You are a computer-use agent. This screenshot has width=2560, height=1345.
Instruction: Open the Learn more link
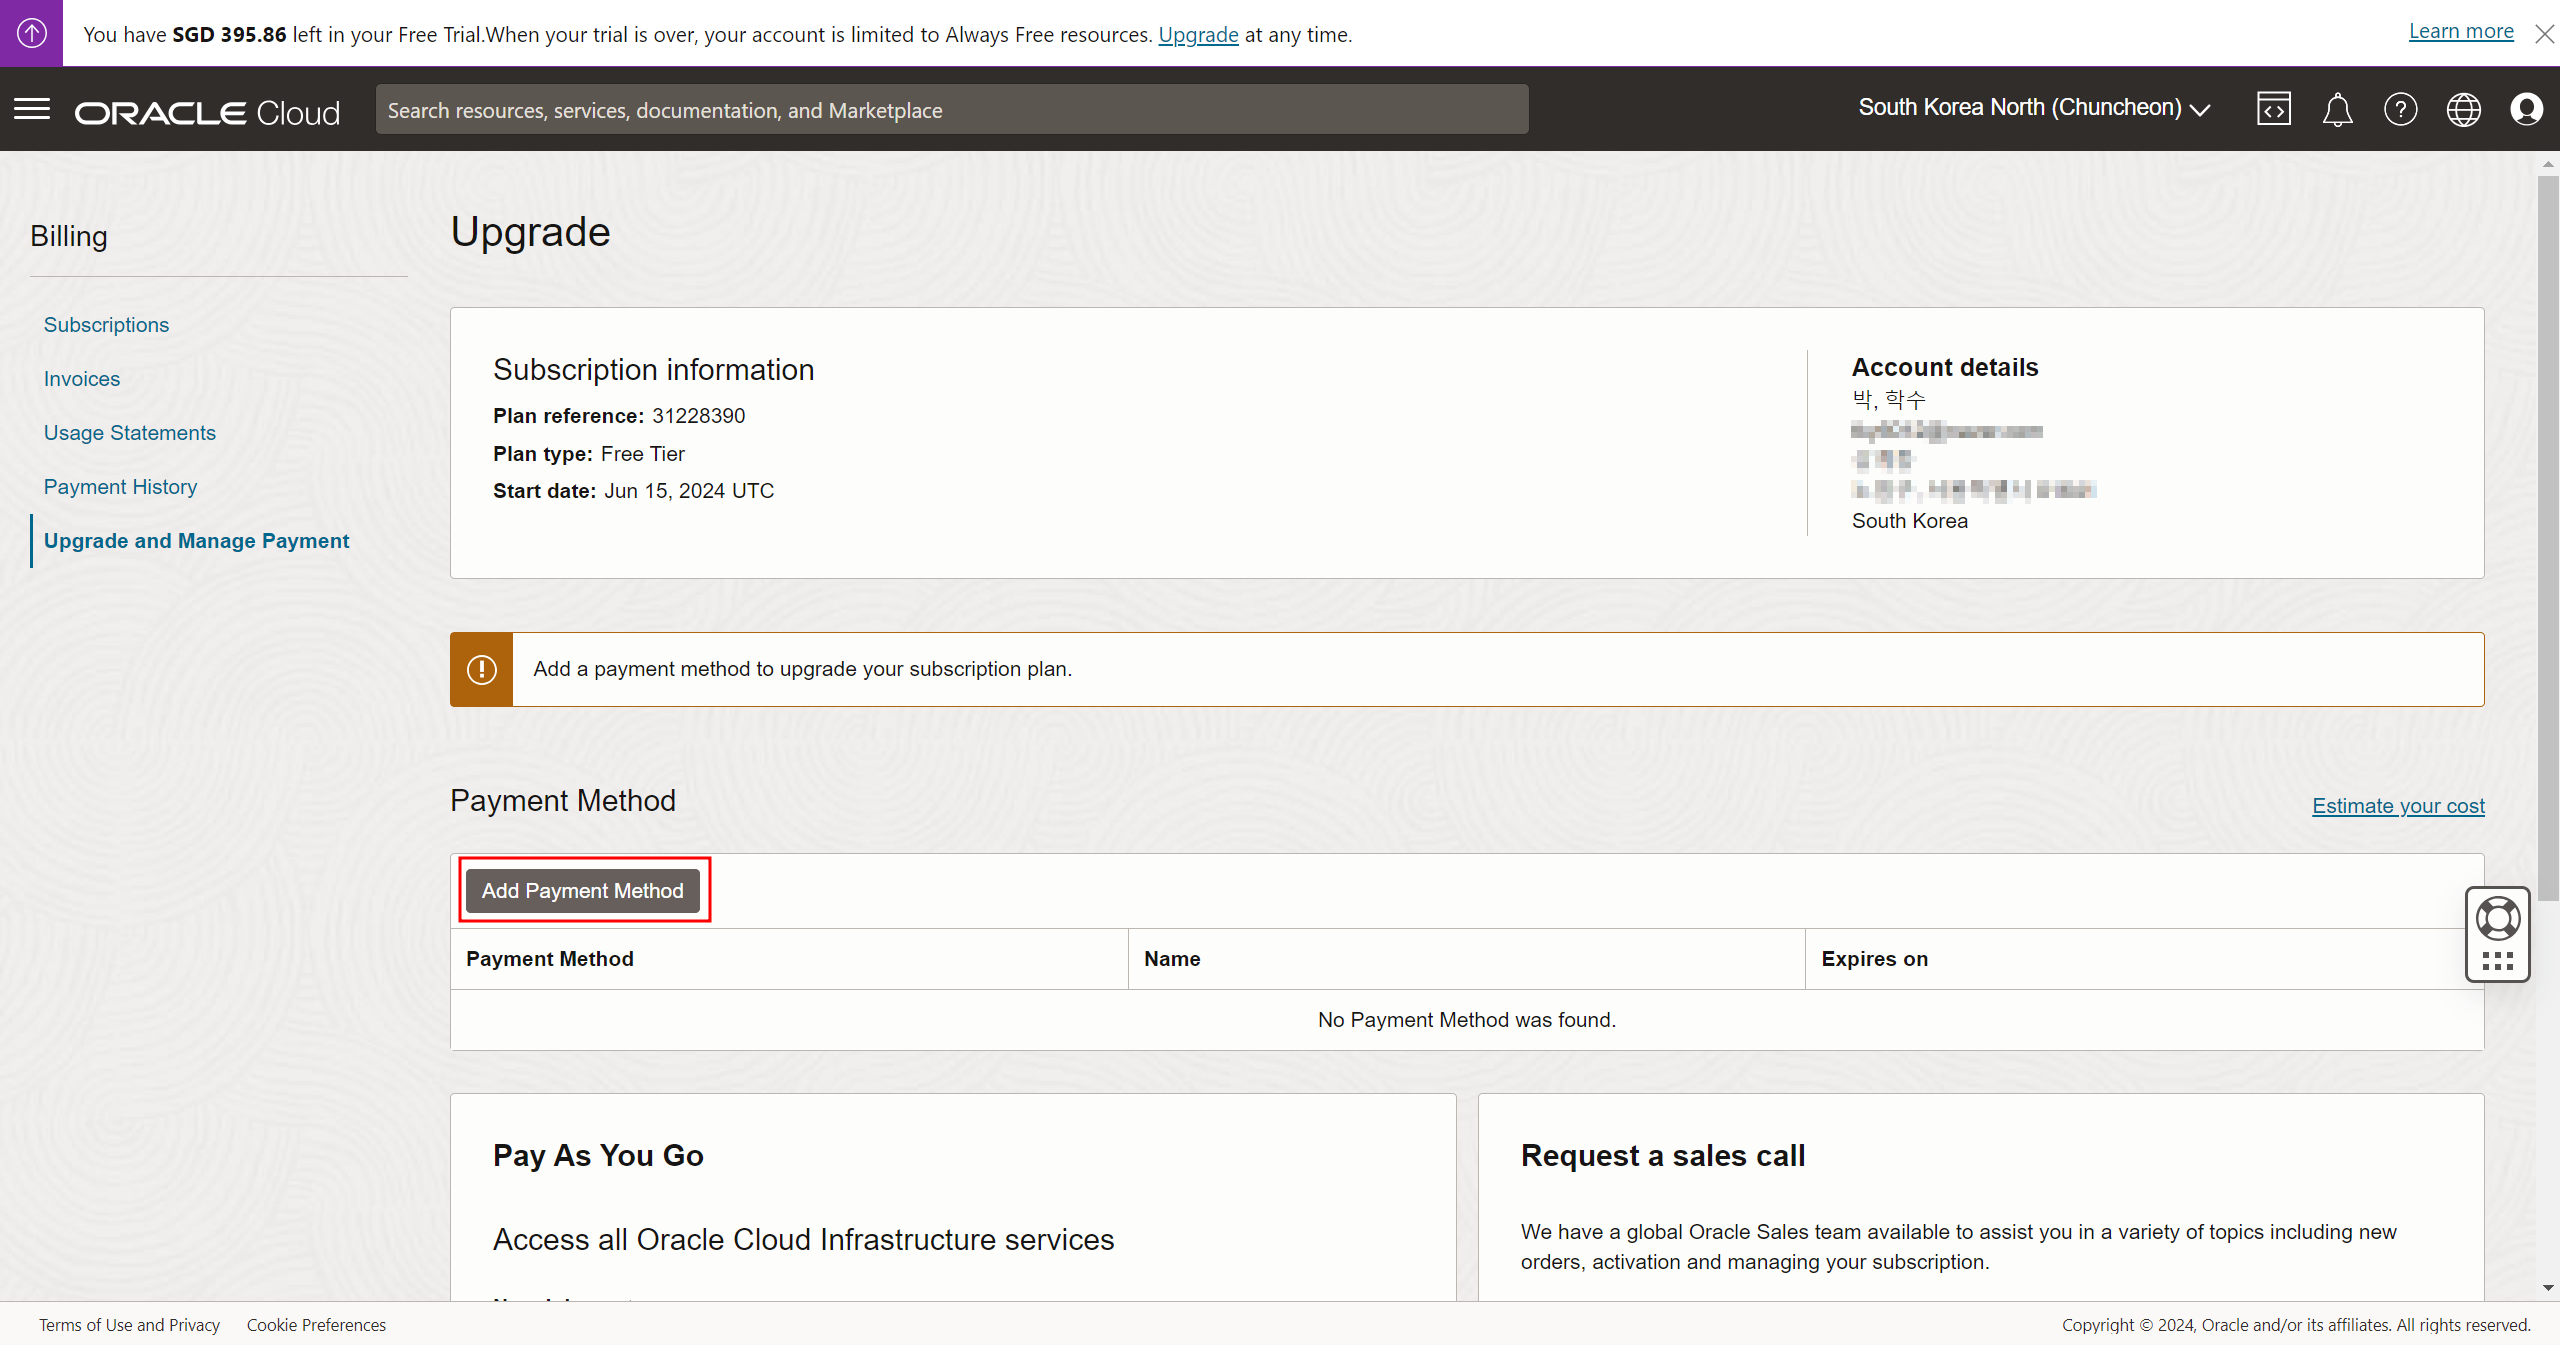coord(2461,31)
